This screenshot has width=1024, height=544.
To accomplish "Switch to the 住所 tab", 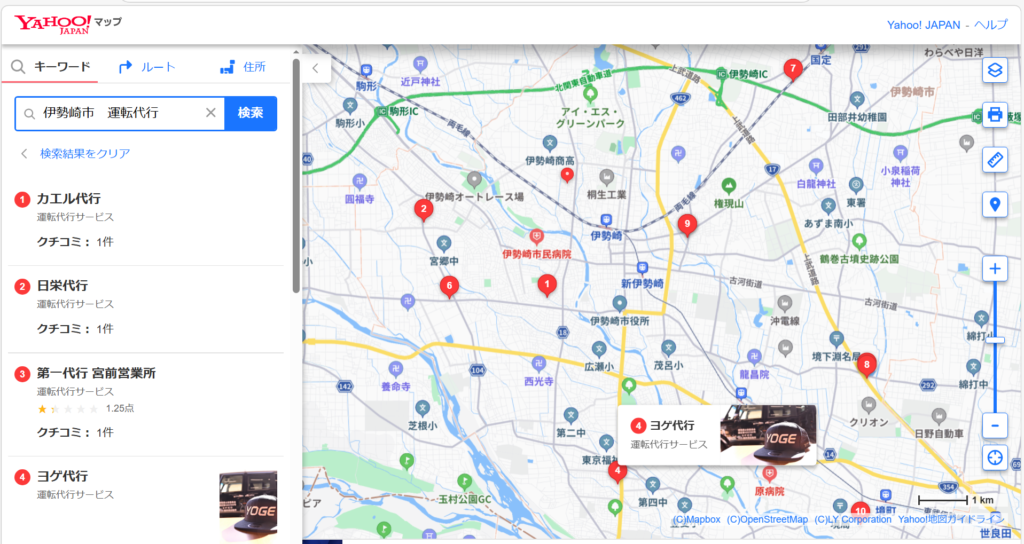I will click(x=243, y=67).
